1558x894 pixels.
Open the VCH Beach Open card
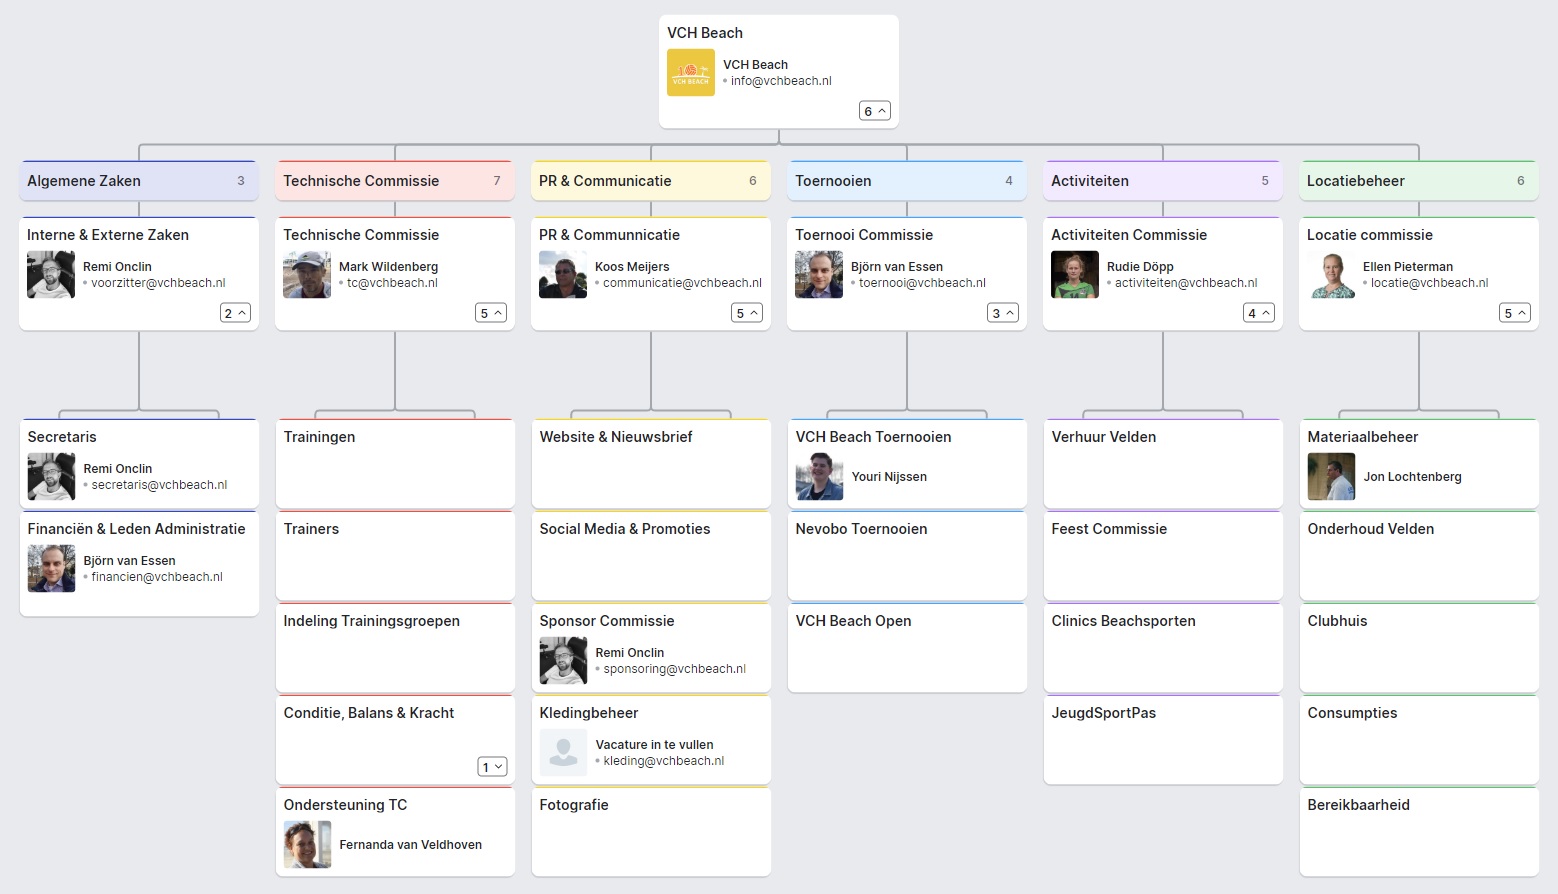point(907,648)
